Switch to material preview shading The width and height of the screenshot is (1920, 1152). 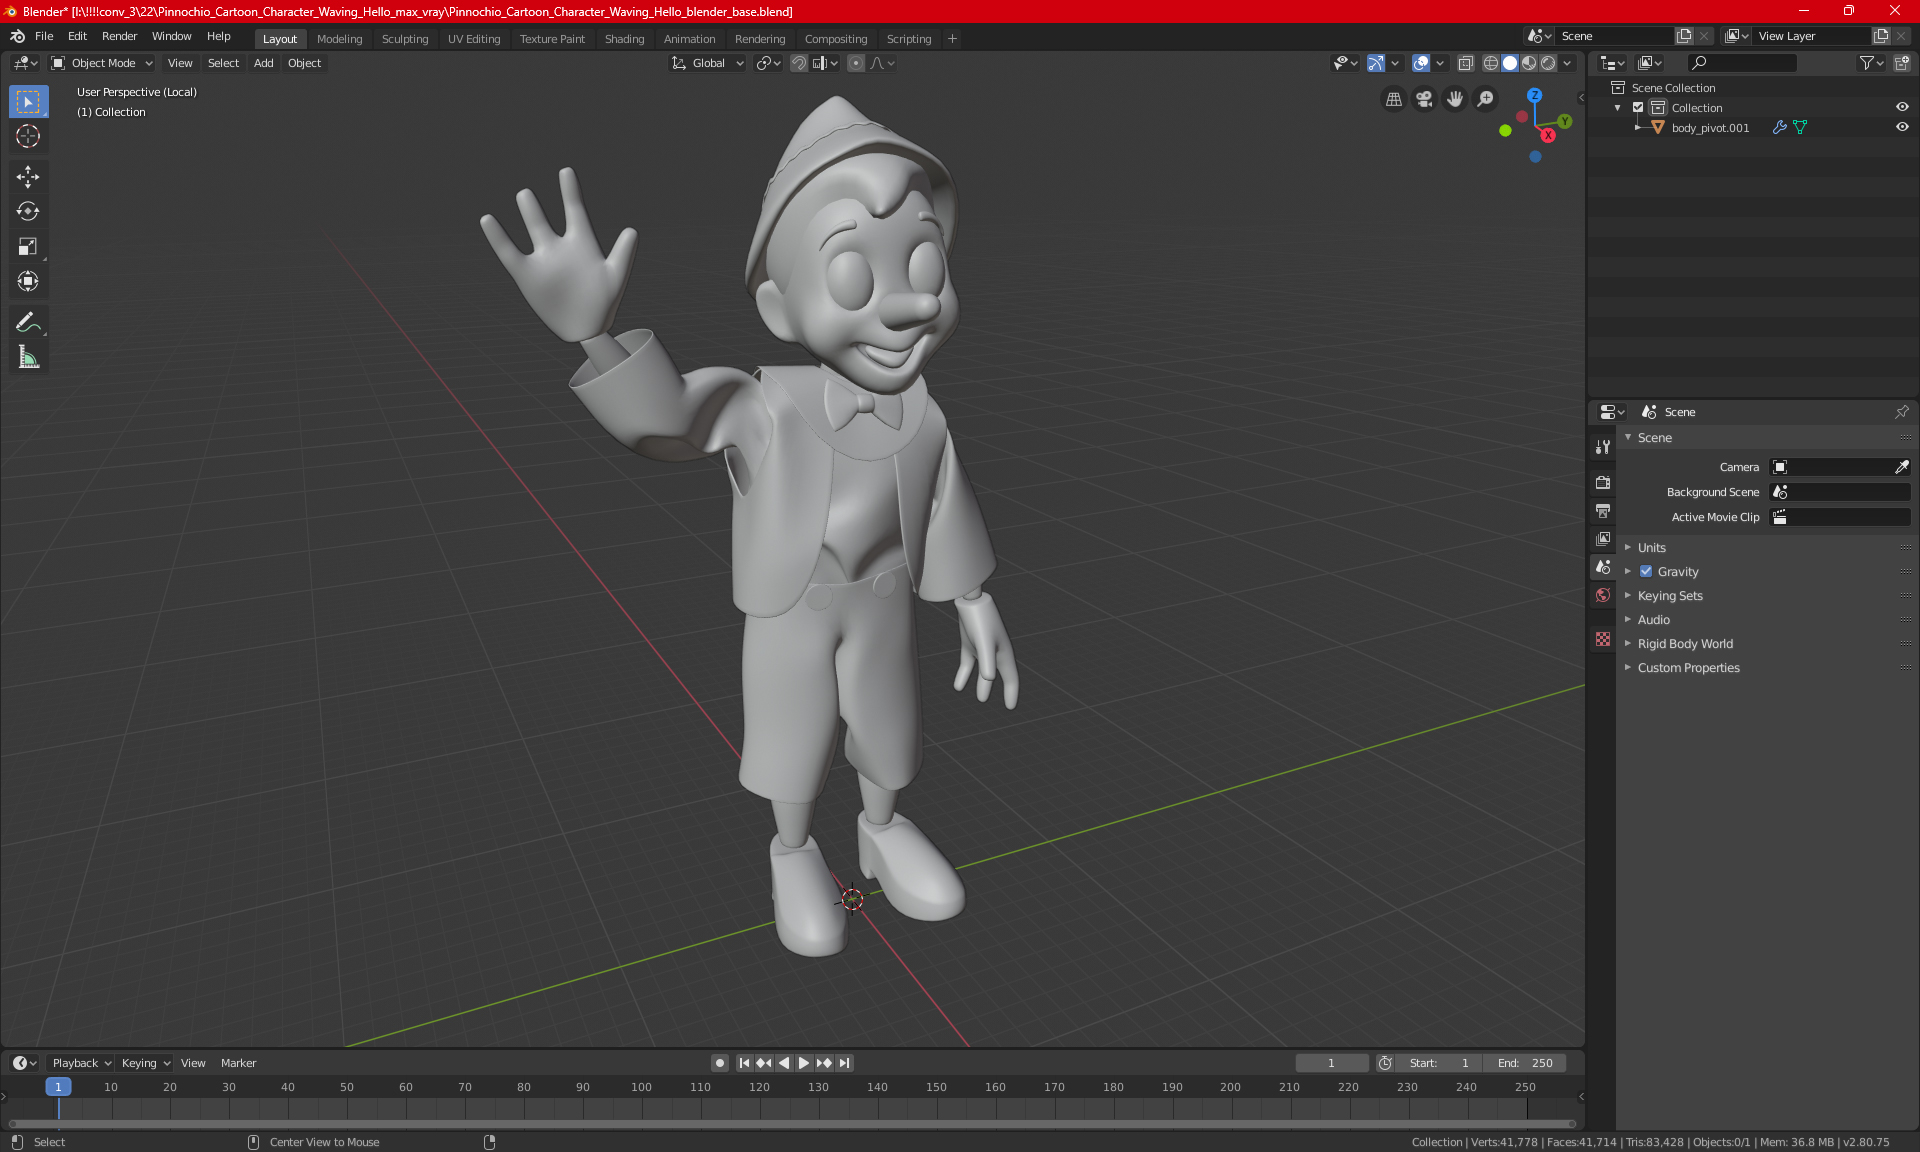point(1529,63)
